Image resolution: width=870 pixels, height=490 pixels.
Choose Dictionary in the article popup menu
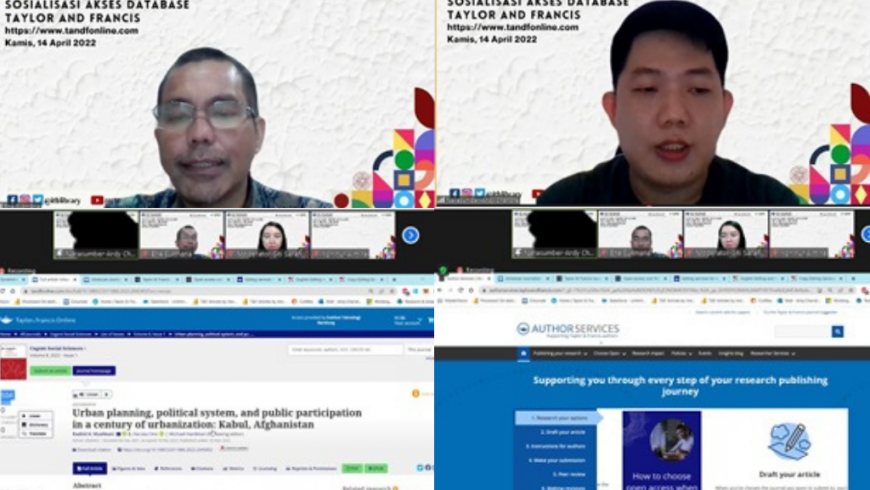click(36, 425)
